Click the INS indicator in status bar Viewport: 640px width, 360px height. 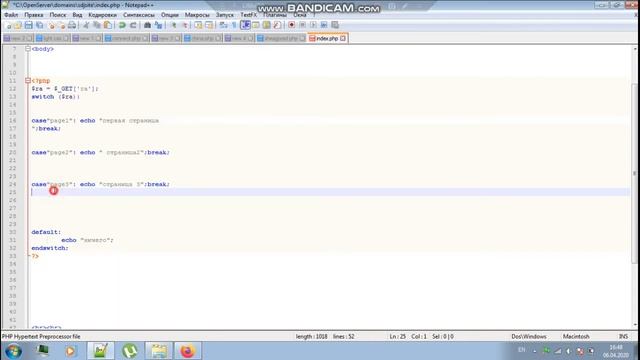623,337
